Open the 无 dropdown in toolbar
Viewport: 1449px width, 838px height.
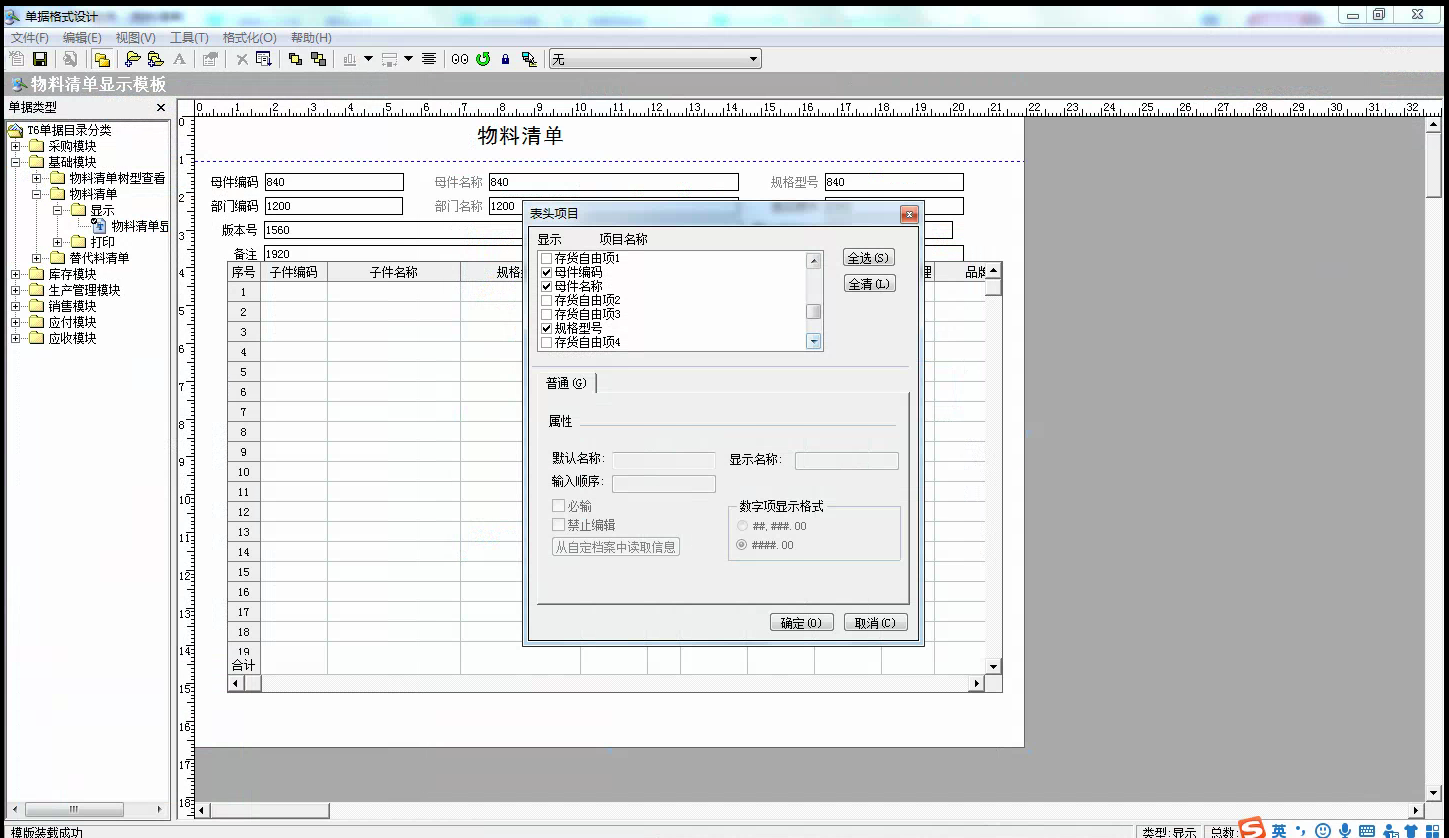pos(754,59)
